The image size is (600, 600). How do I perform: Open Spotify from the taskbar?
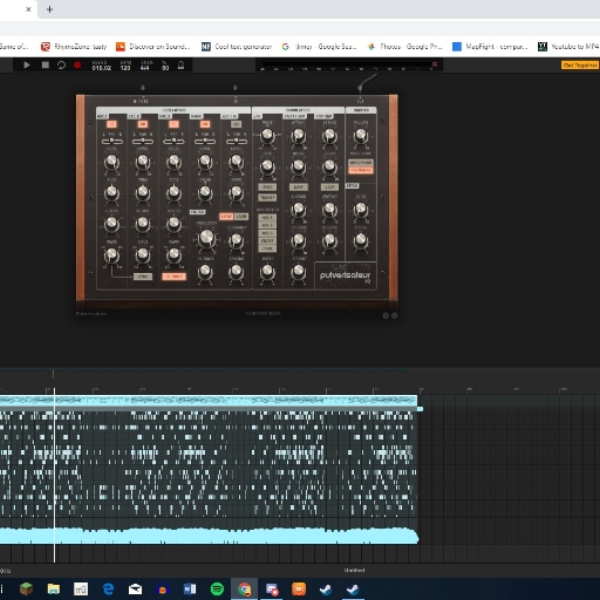(217, 589)
